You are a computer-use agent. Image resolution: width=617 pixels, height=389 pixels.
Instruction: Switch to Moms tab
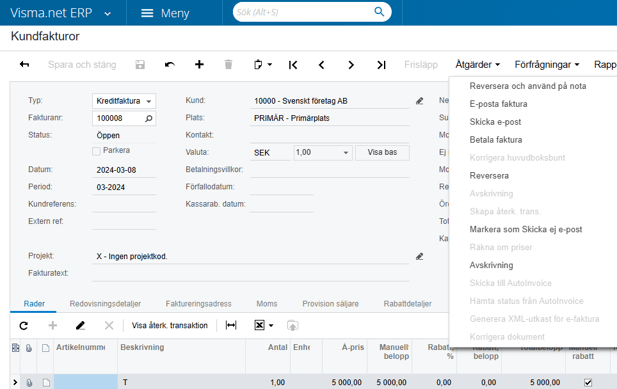[266, 304]
